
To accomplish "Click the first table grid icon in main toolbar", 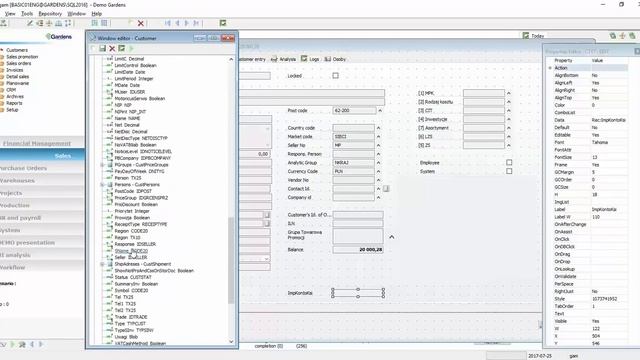I will [95, 23].
